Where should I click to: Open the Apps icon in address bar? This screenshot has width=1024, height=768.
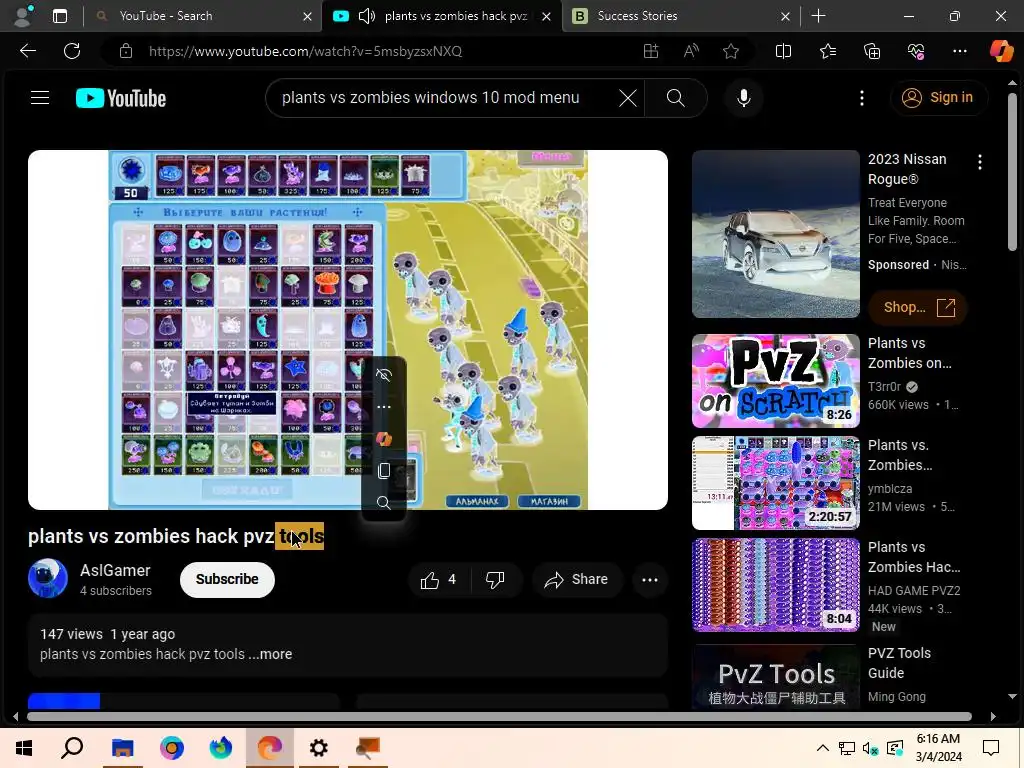tap(650, 51)
